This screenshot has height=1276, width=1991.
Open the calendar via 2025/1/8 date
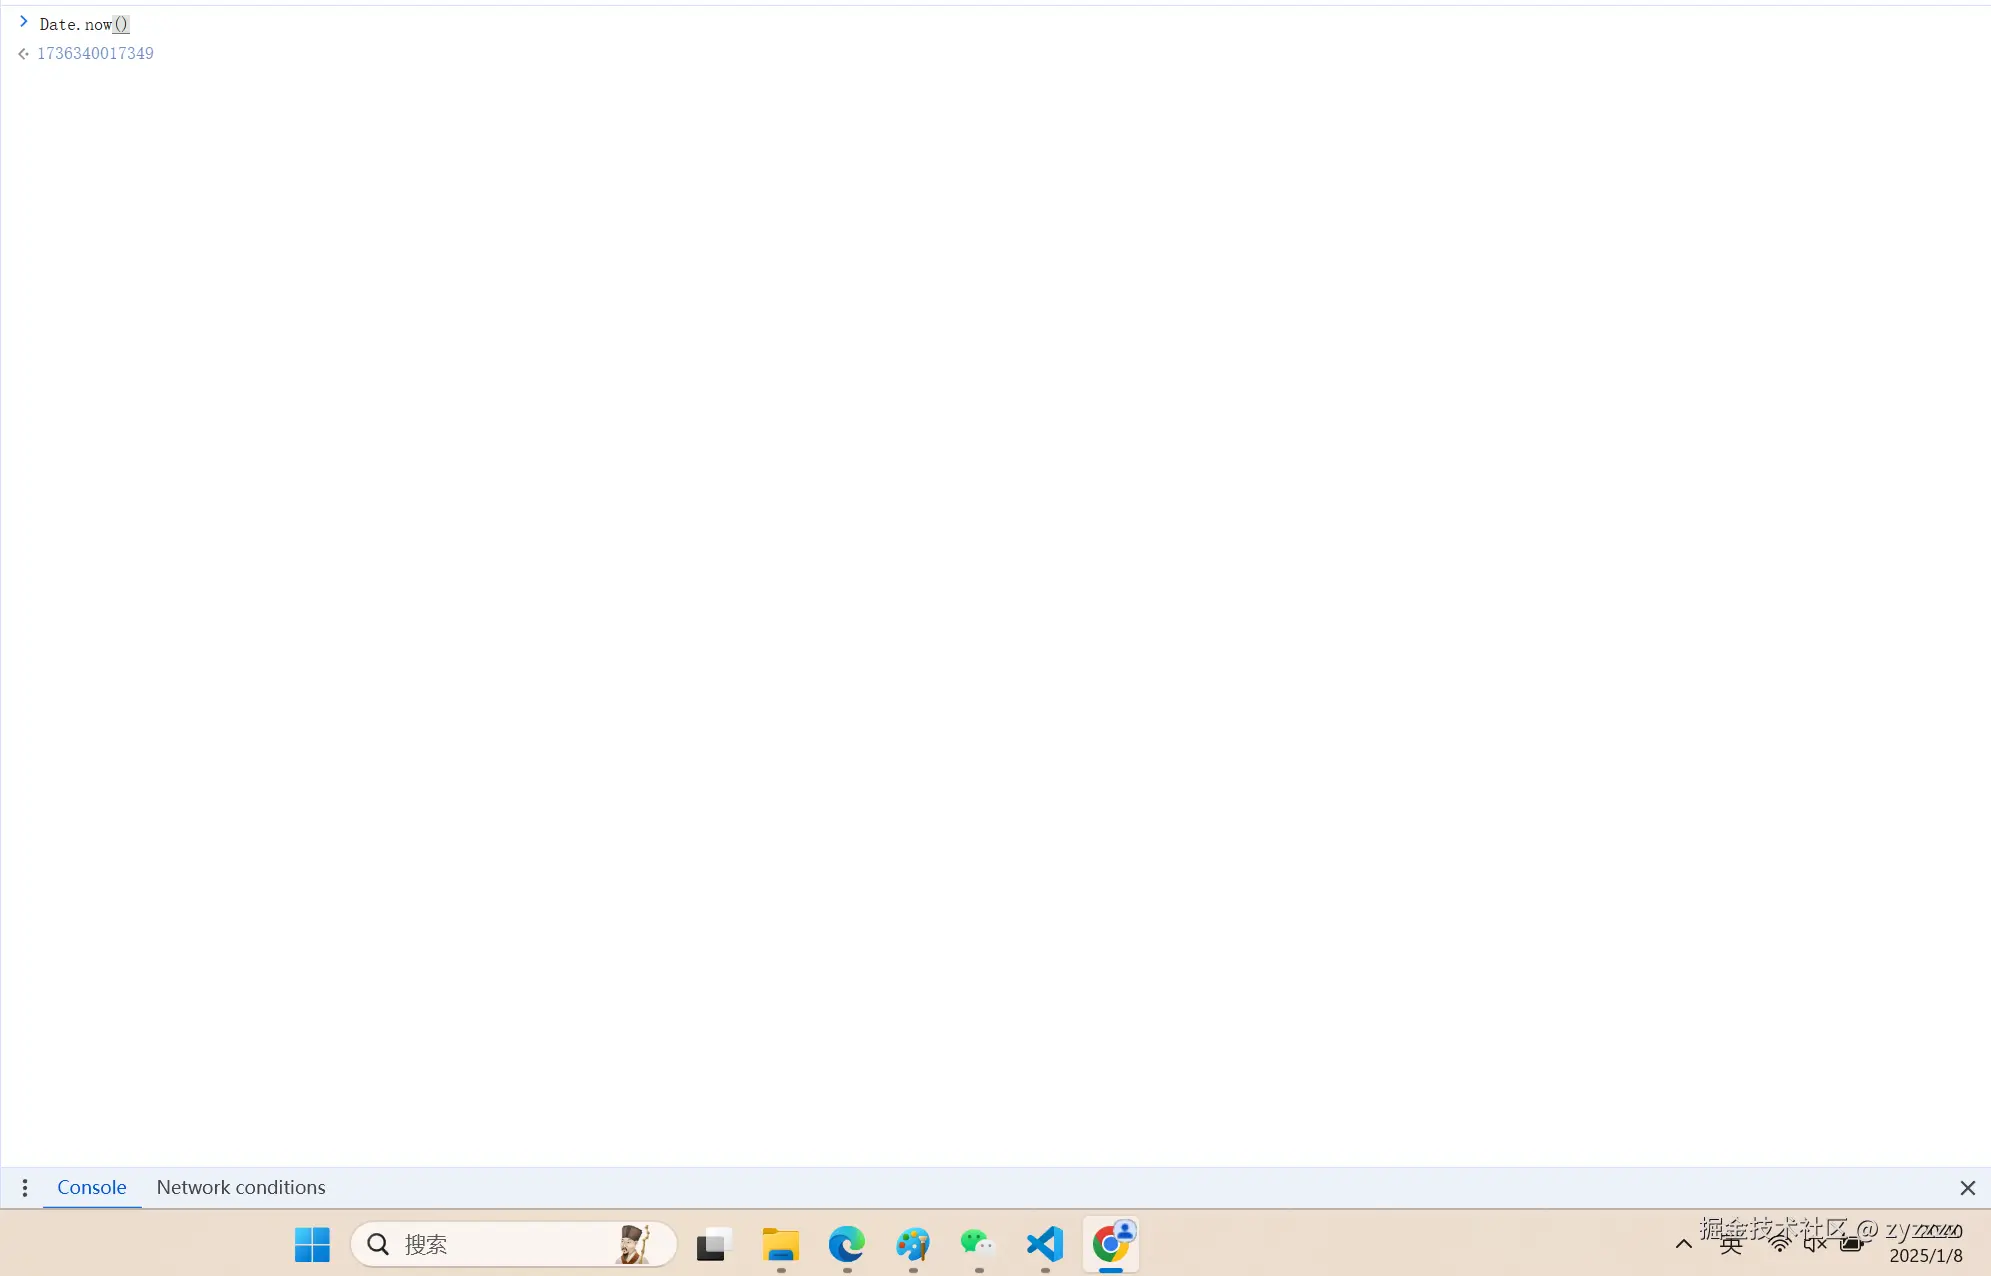1925,1256
